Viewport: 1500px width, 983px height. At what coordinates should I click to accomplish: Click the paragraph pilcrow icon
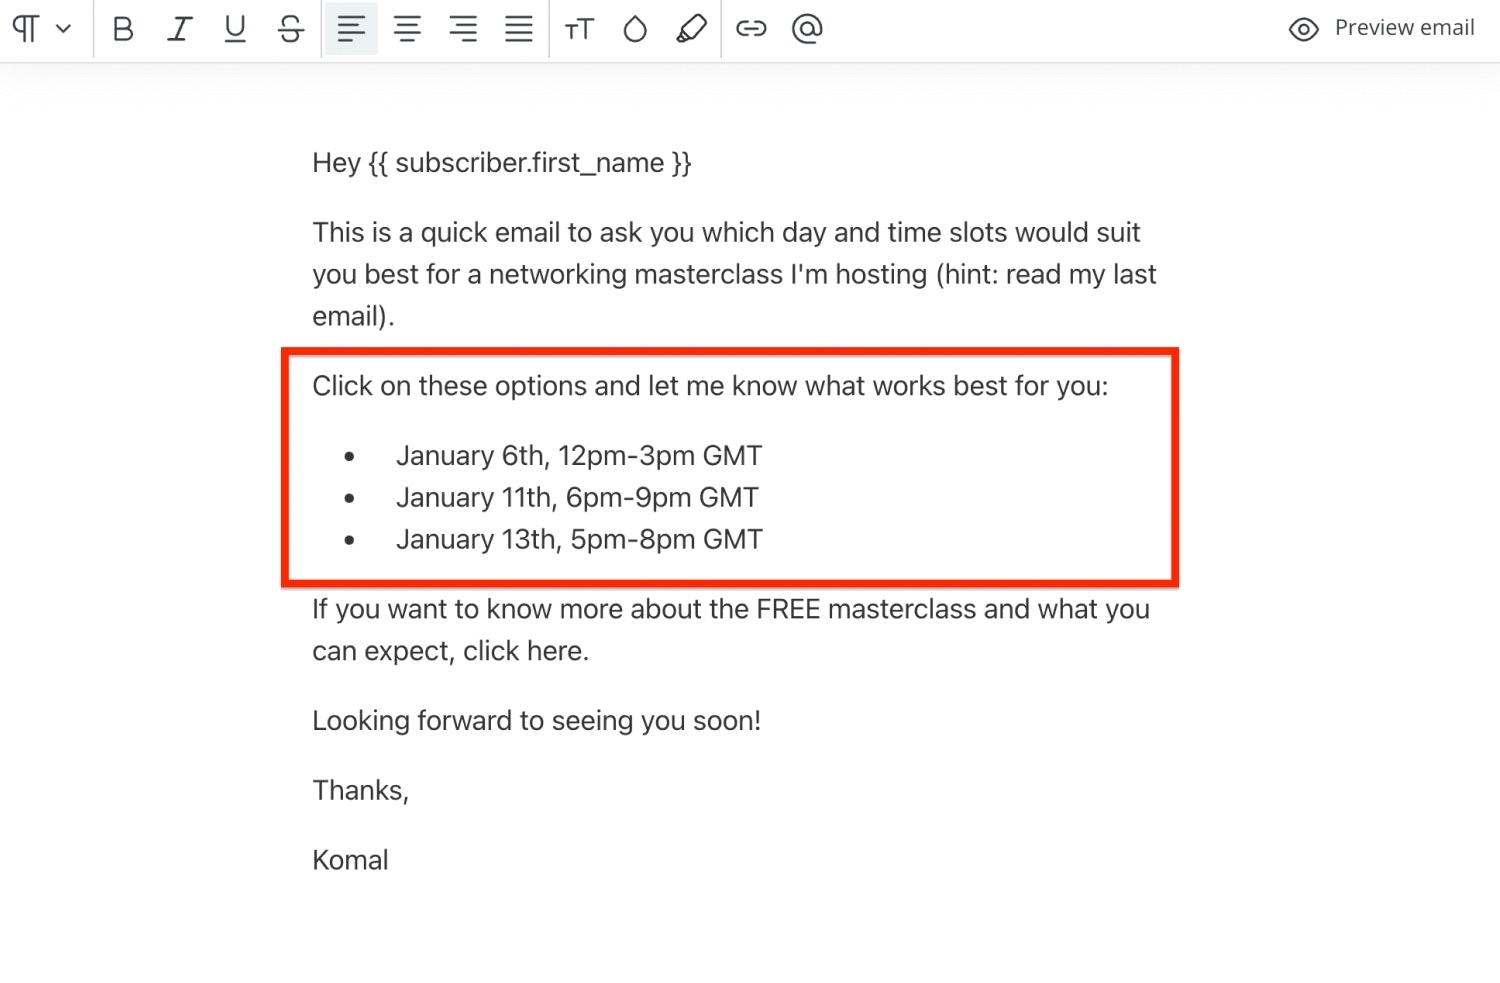click(26, 29)
